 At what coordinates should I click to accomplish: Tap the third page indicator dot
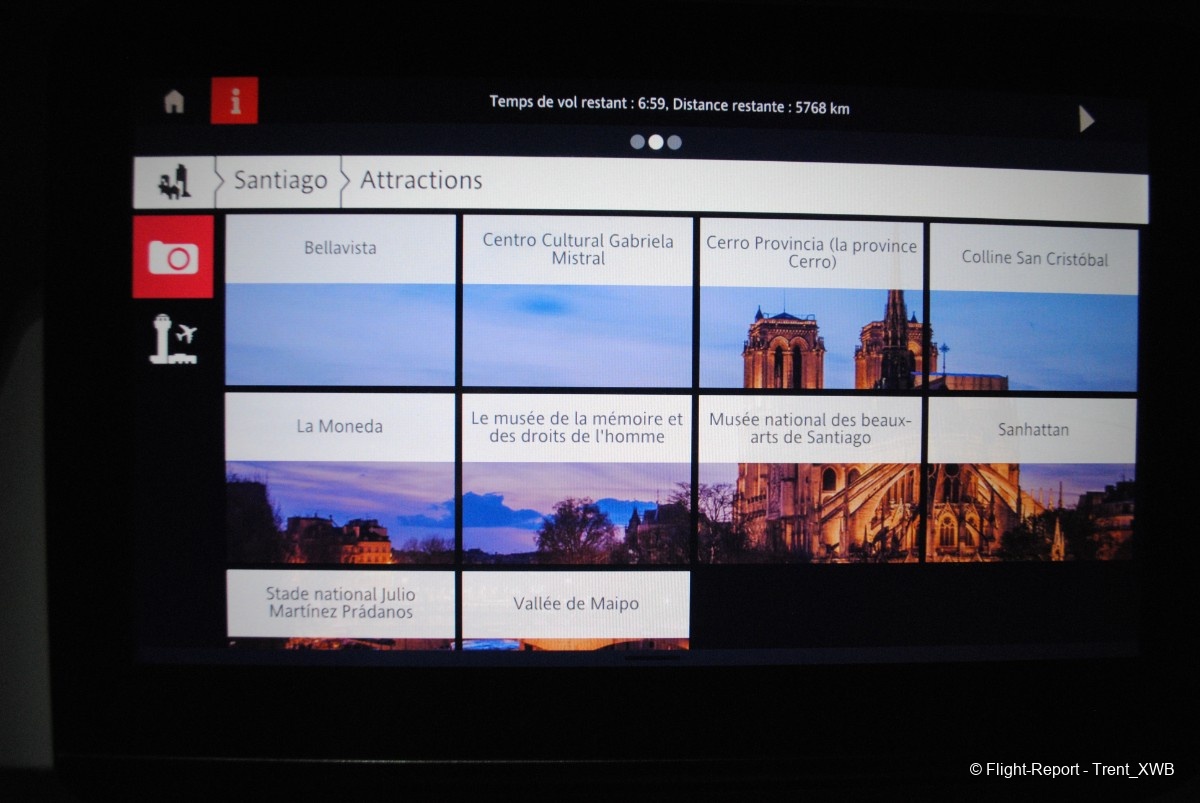(x=675, y=142)
